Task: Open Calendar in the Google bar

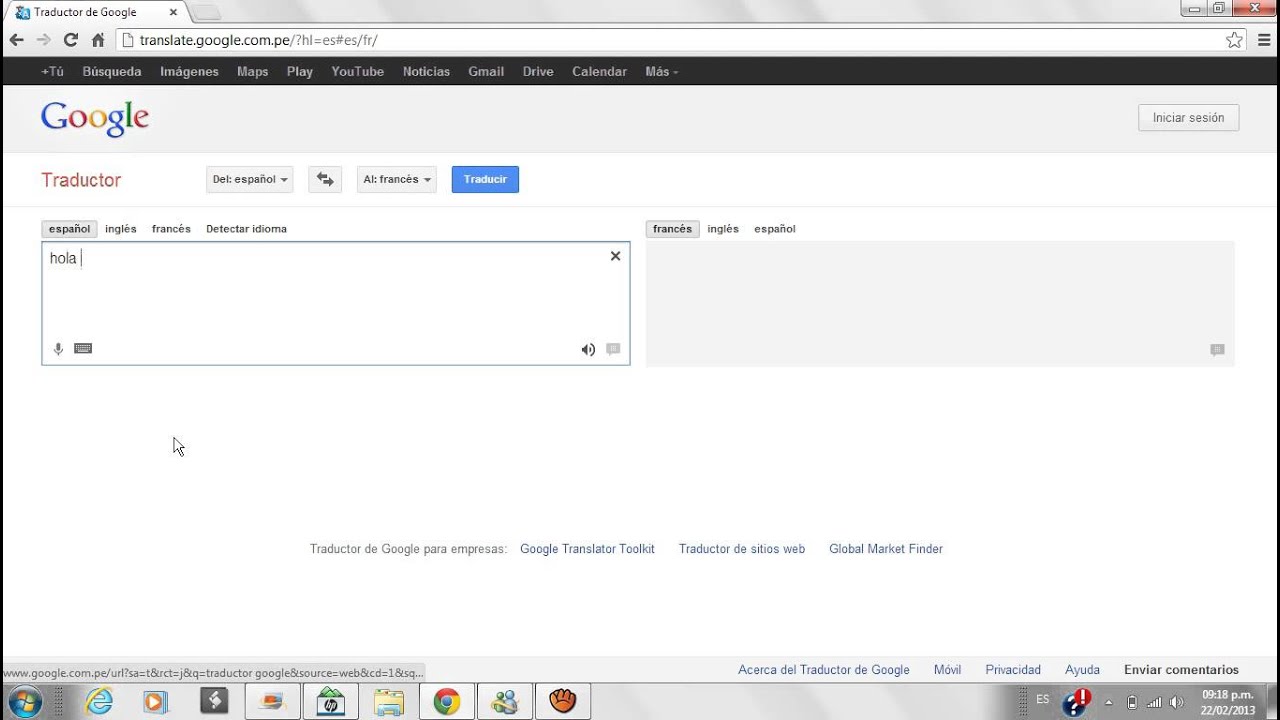Action: coord(600,72)
